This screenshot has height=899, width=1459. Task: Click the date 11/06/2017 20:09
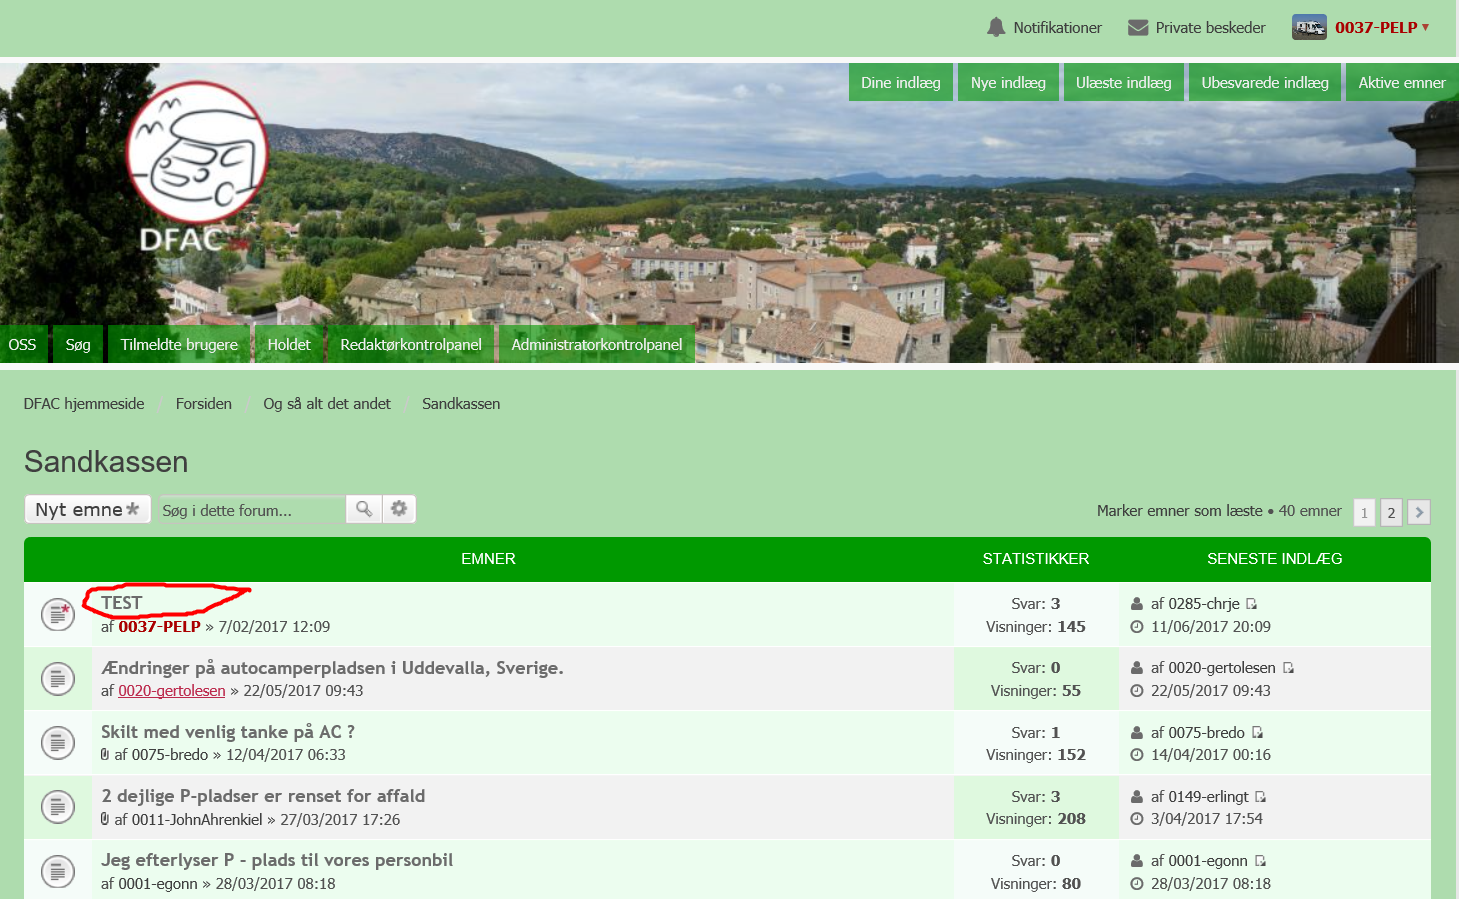[x=1211, y=627]
